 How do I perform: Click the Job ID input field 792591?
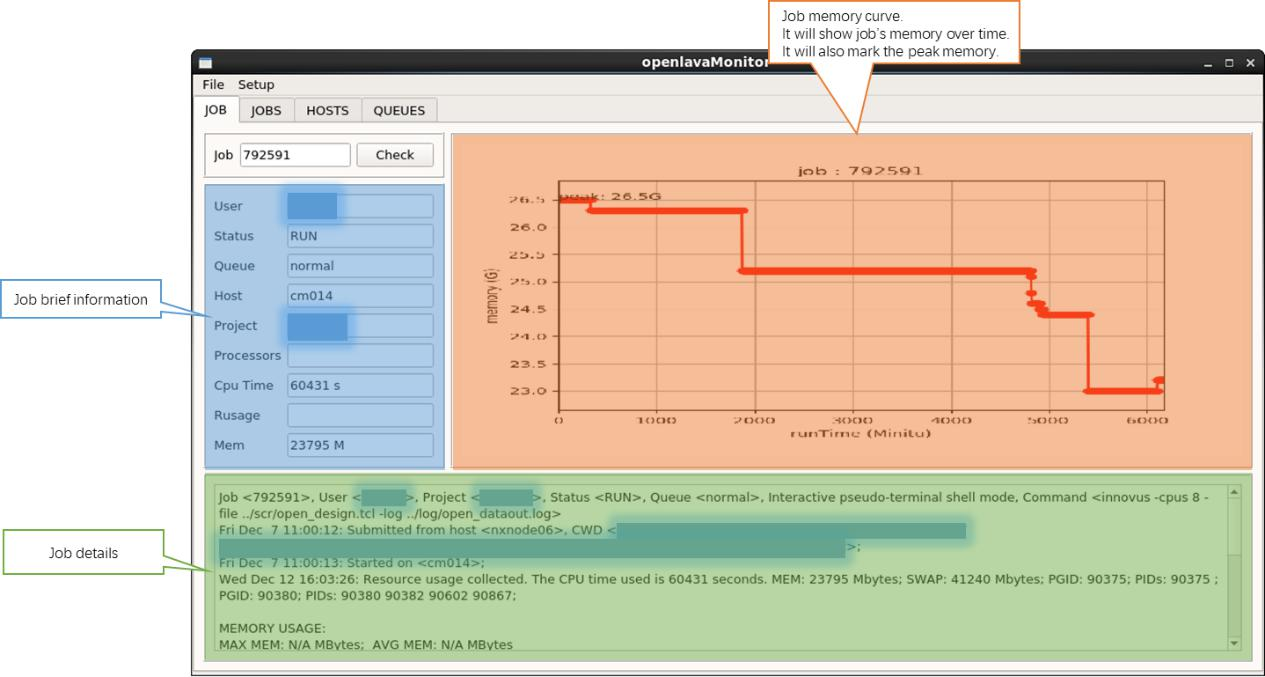pyautogui.click(x=295, y=155)
